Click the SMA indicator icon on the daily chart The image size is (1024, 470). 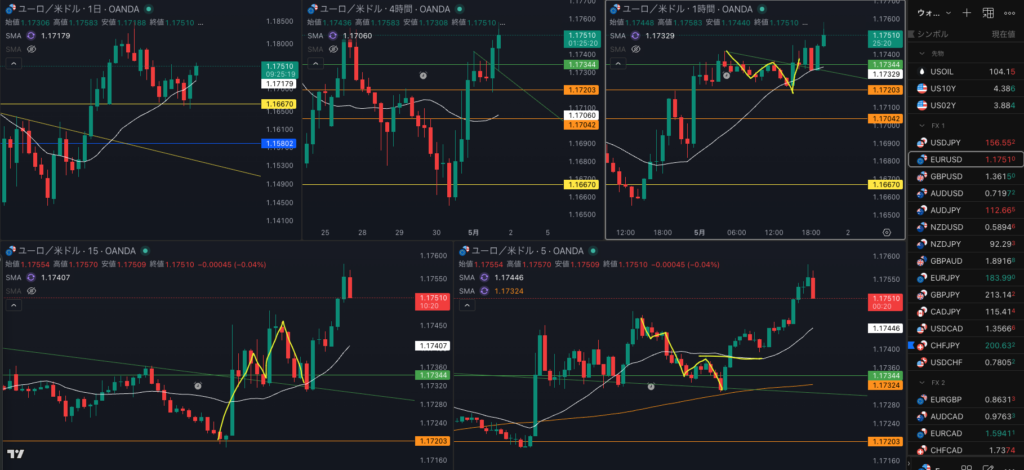[31, 35]
